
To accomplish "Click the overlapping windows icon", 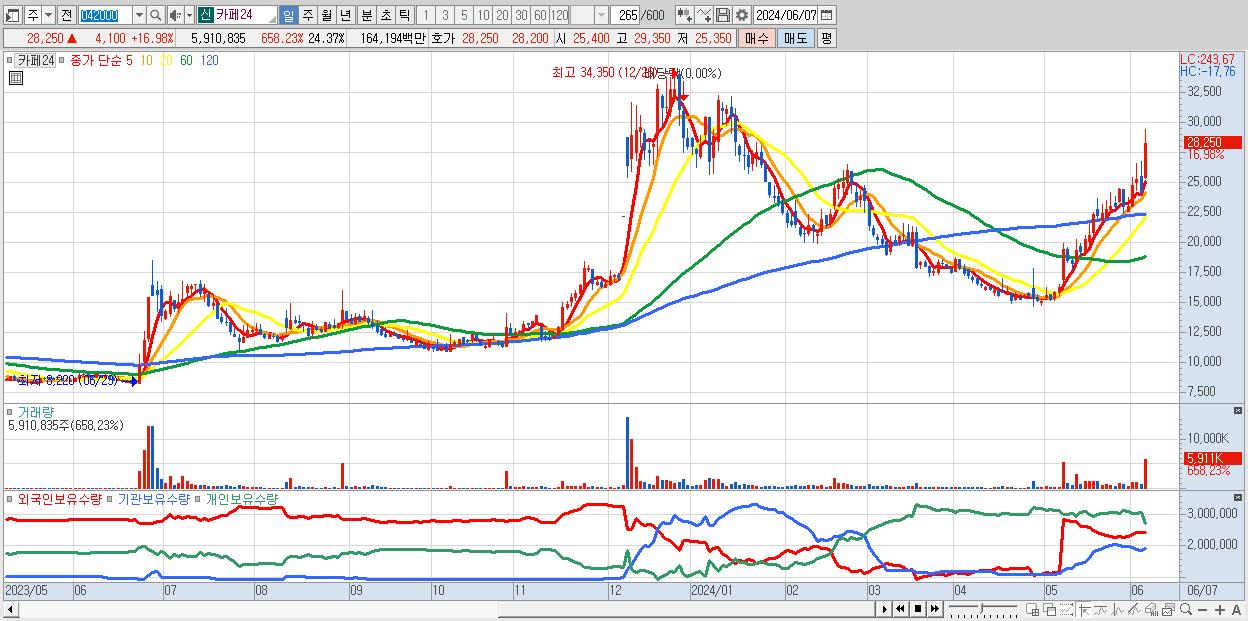I will pyautogui.click(x=1050, y=610).
